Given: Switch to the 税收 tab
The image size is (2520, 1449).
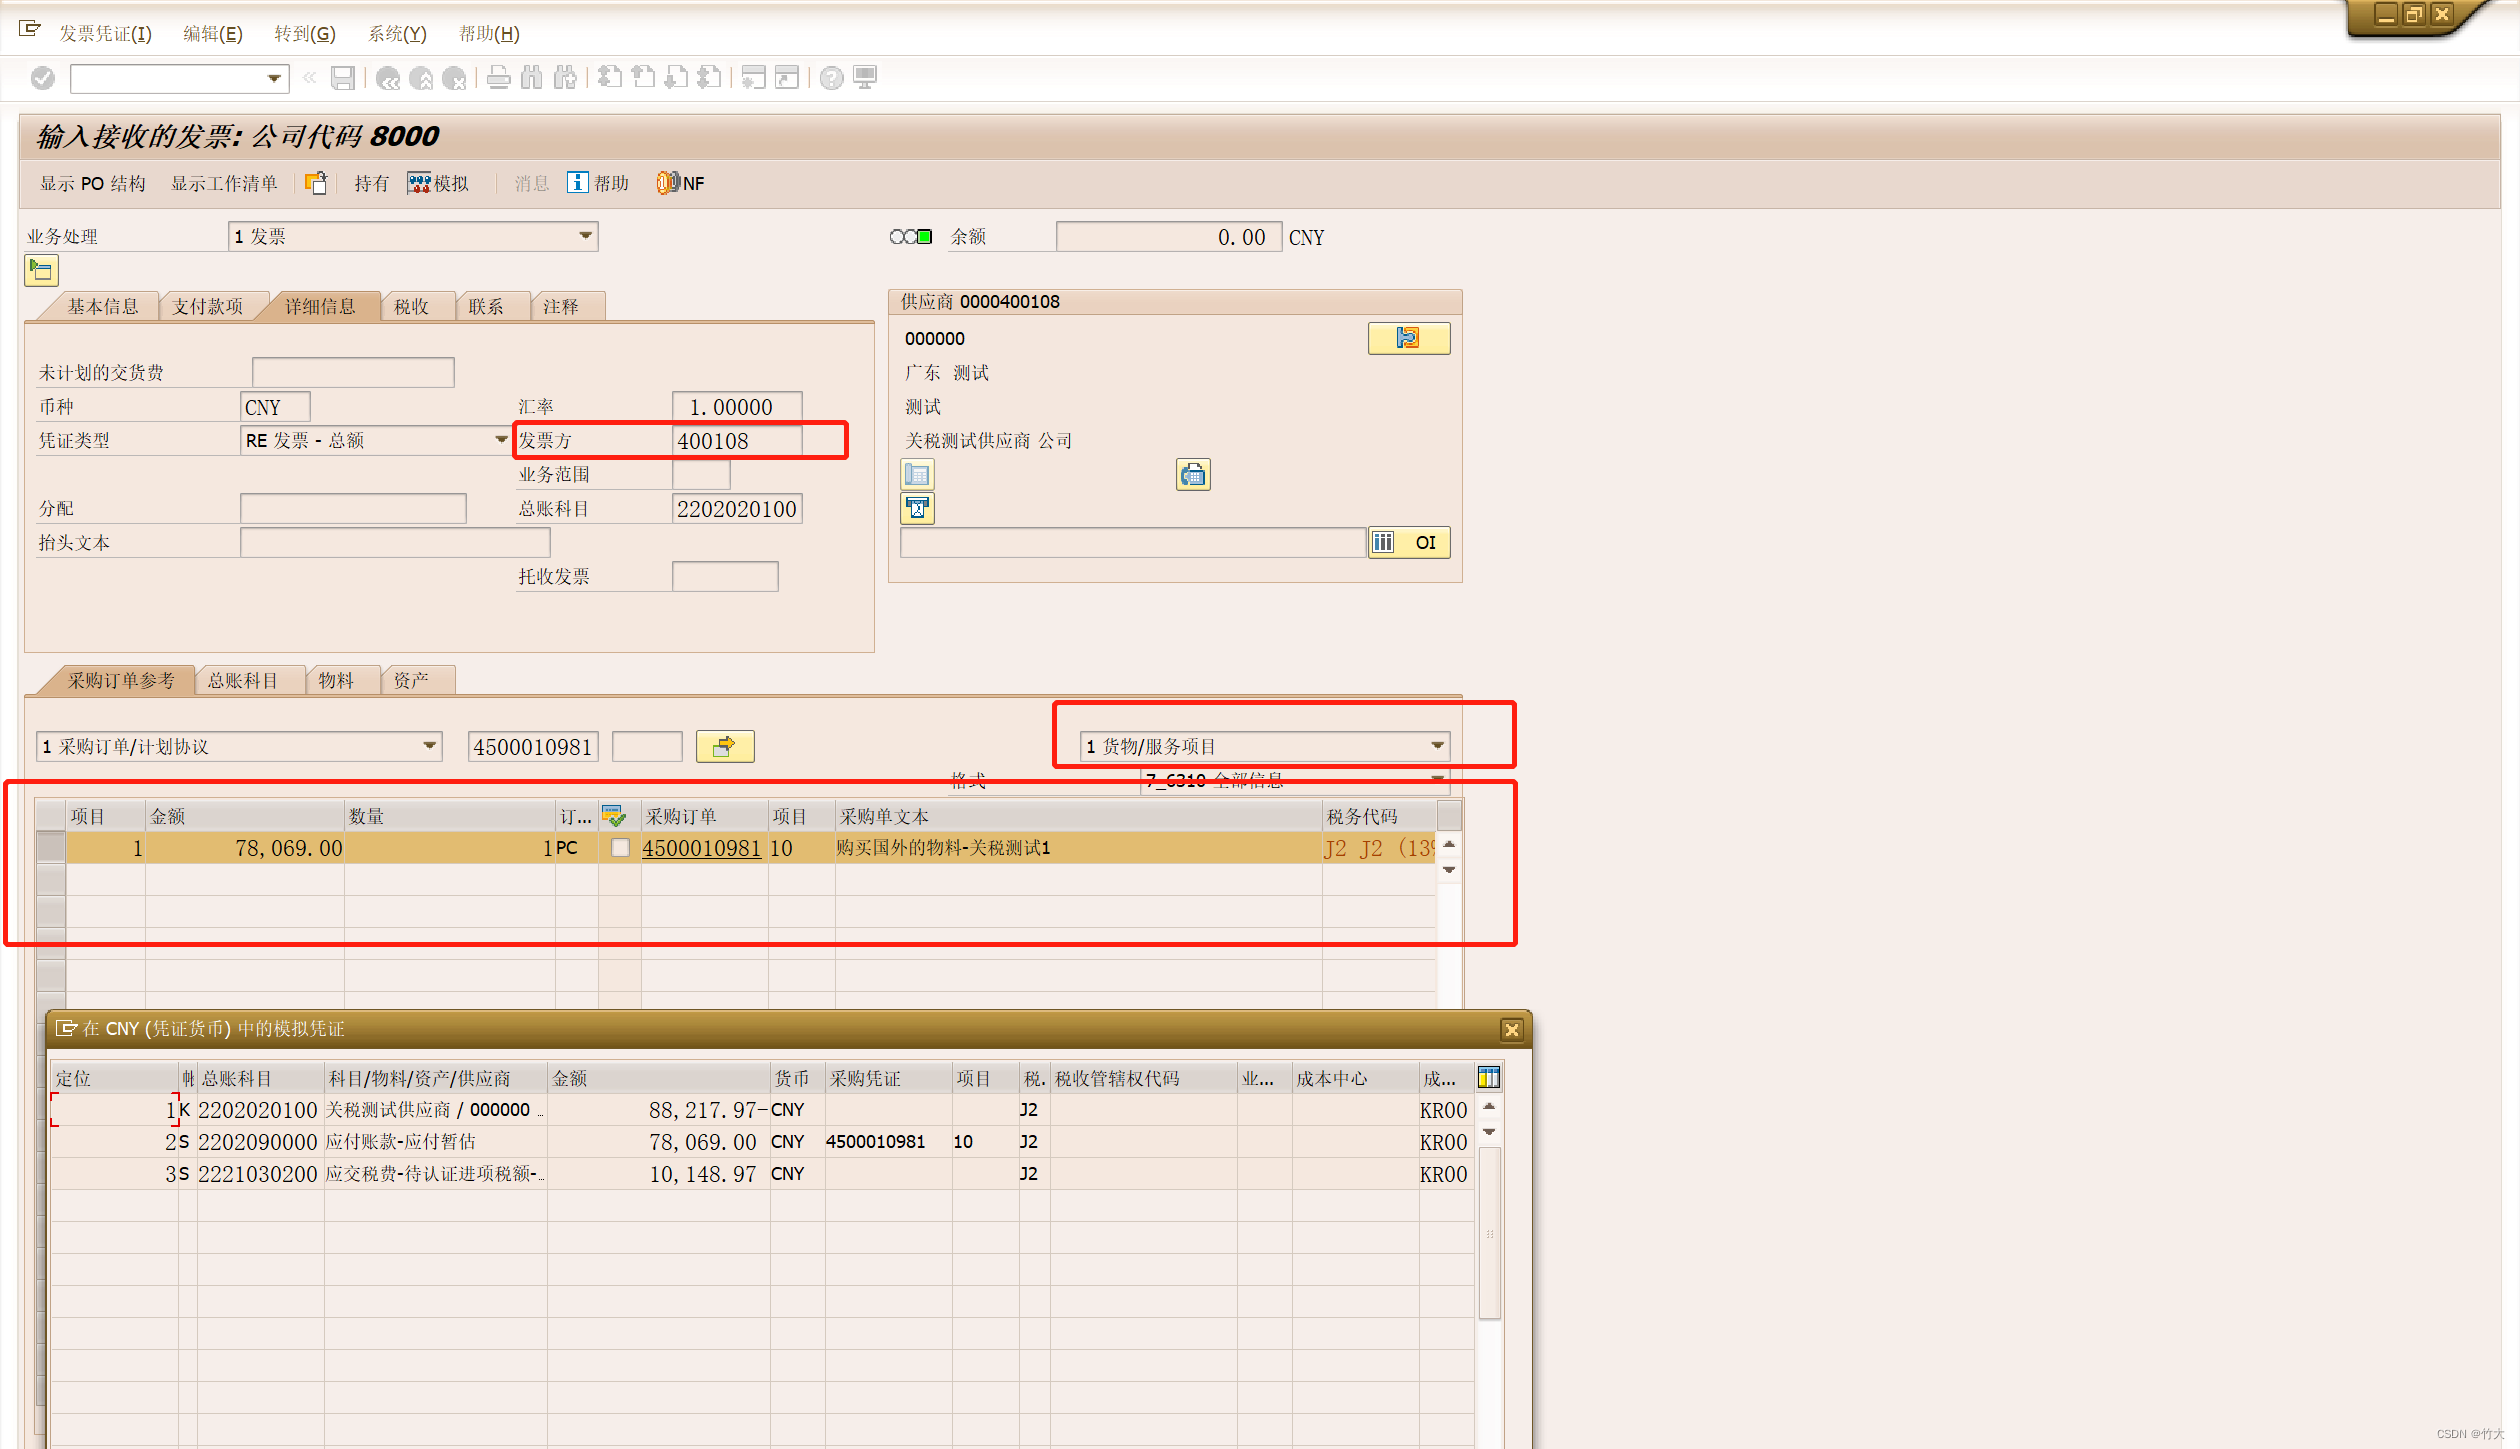Looking at the screenshot, I should (x=411, y=307).
